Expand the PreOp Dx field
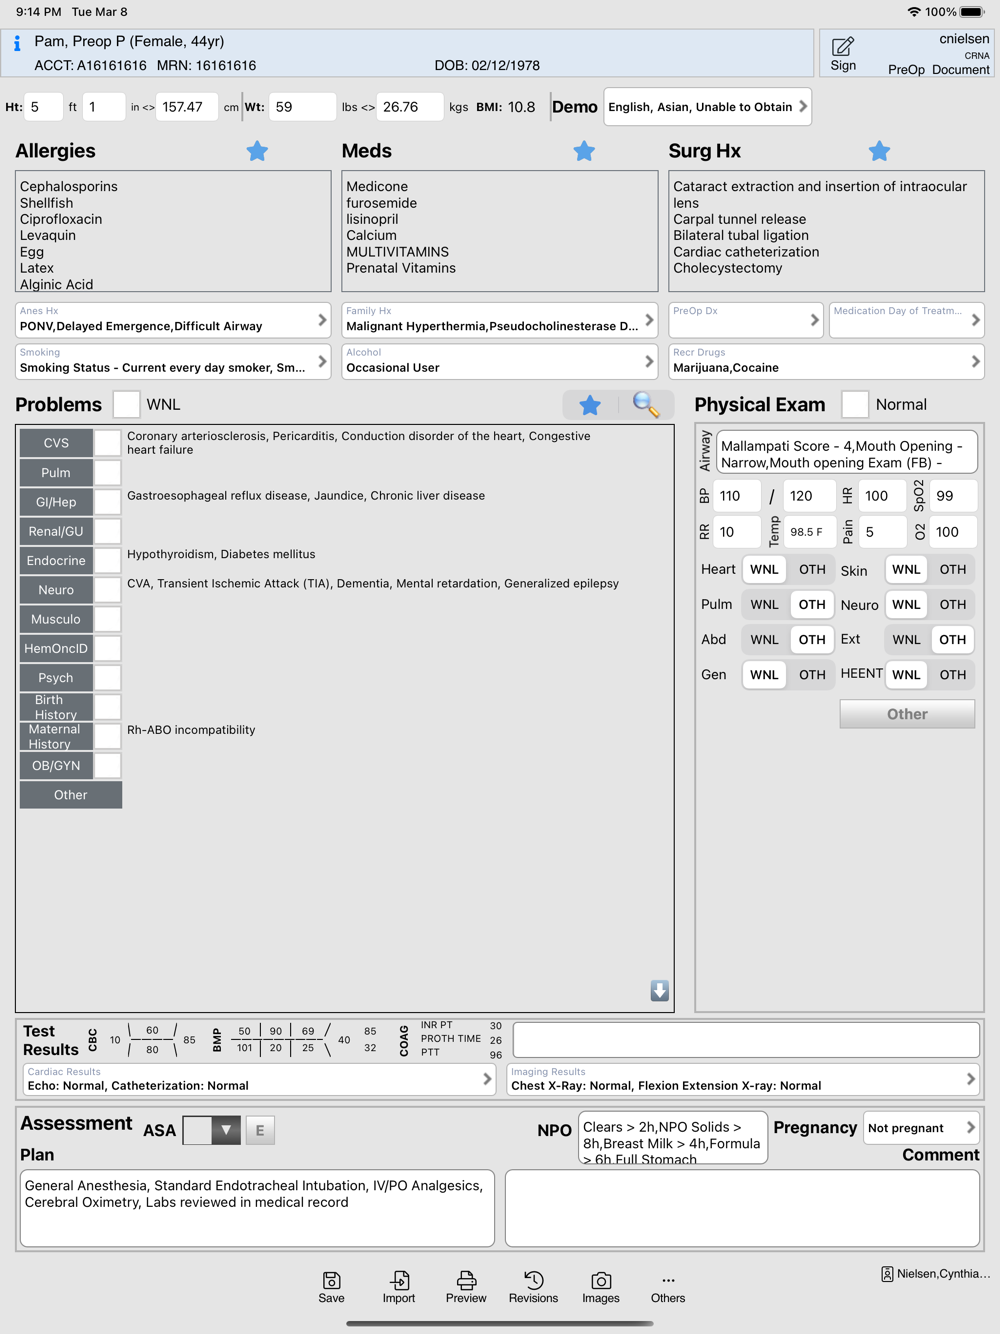 (746, 320)
